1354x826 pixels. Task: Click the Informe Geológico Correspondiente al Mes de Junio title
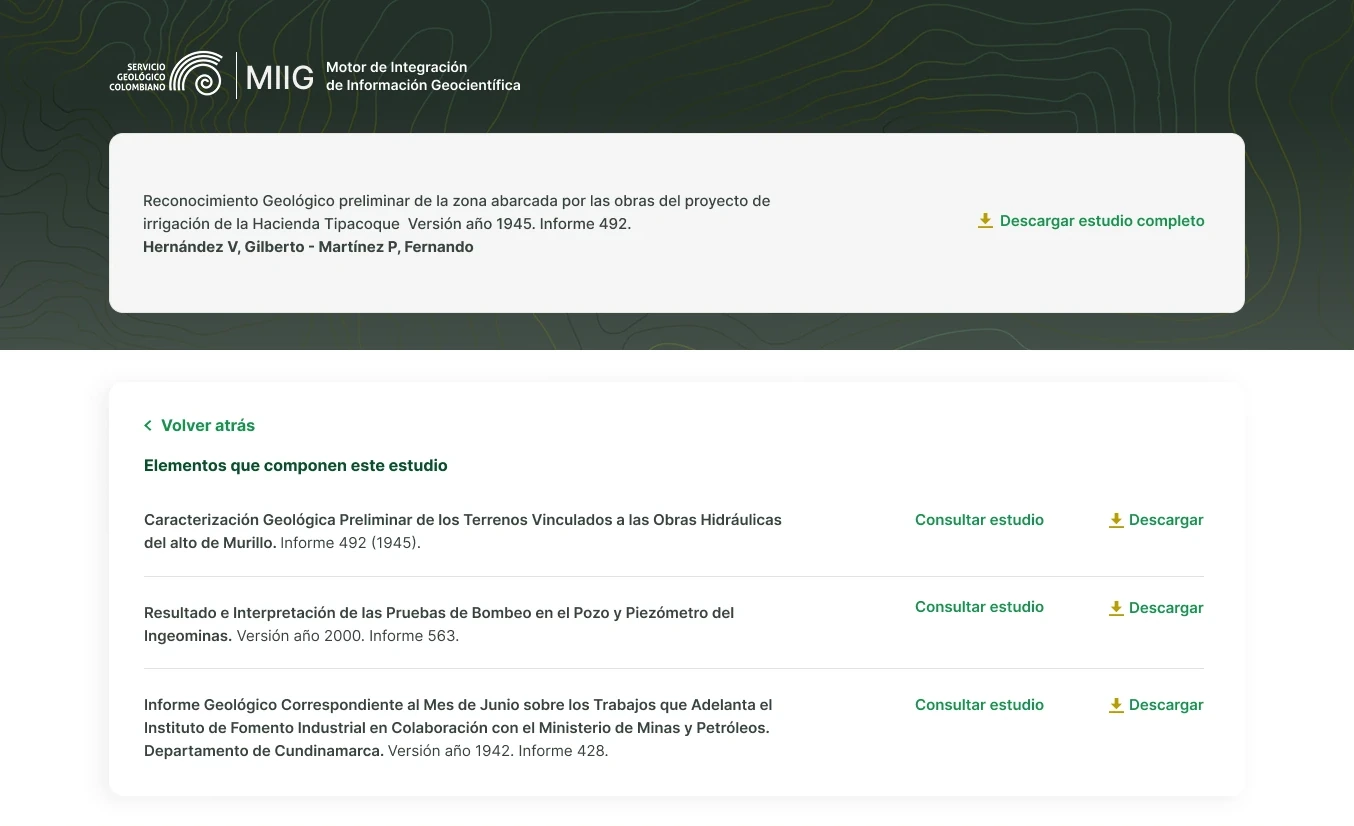point(458,727)
